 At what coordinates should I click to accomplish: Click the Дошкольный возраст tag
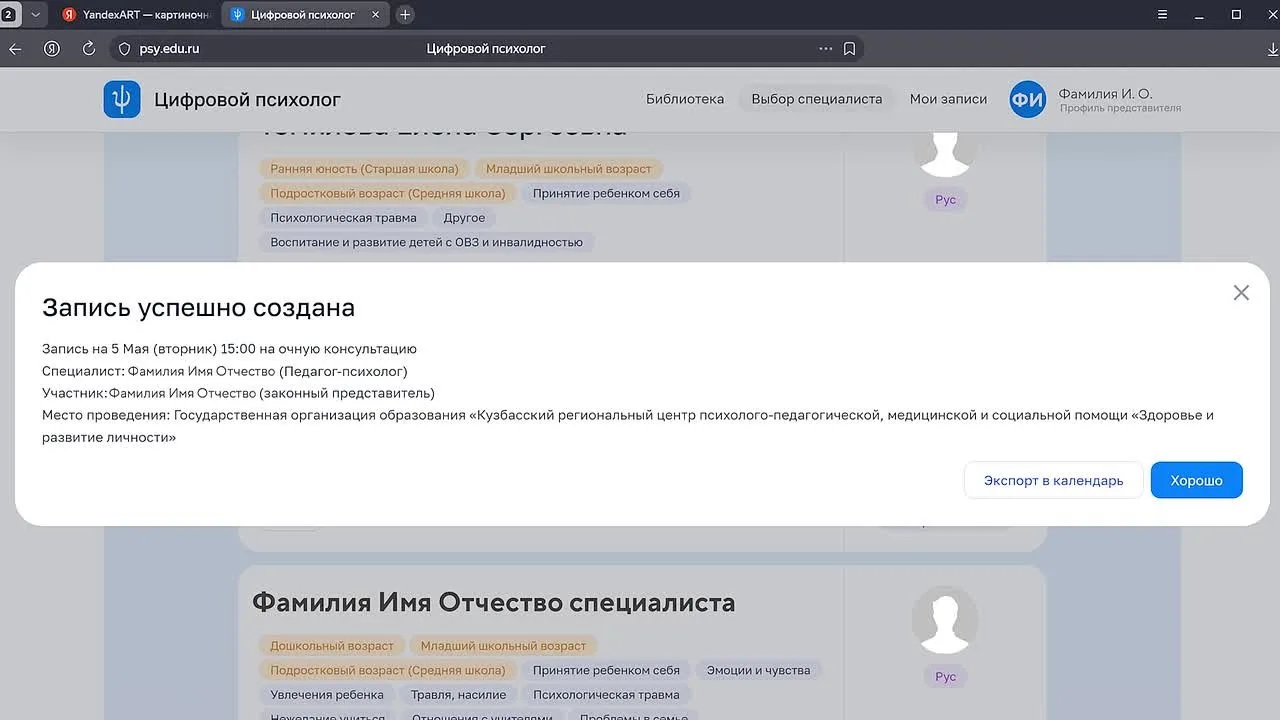[x=332, y=646]
